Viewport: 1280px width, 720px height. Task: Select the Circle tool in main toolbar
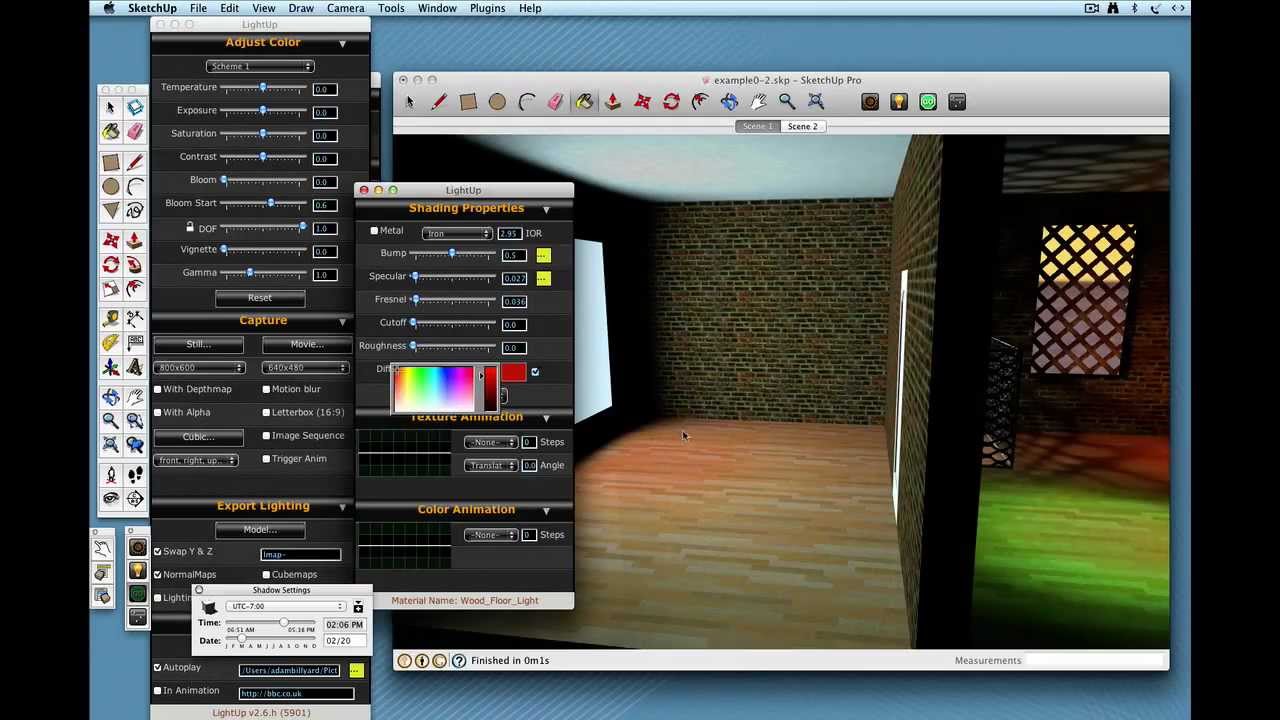tap(497, 102)
